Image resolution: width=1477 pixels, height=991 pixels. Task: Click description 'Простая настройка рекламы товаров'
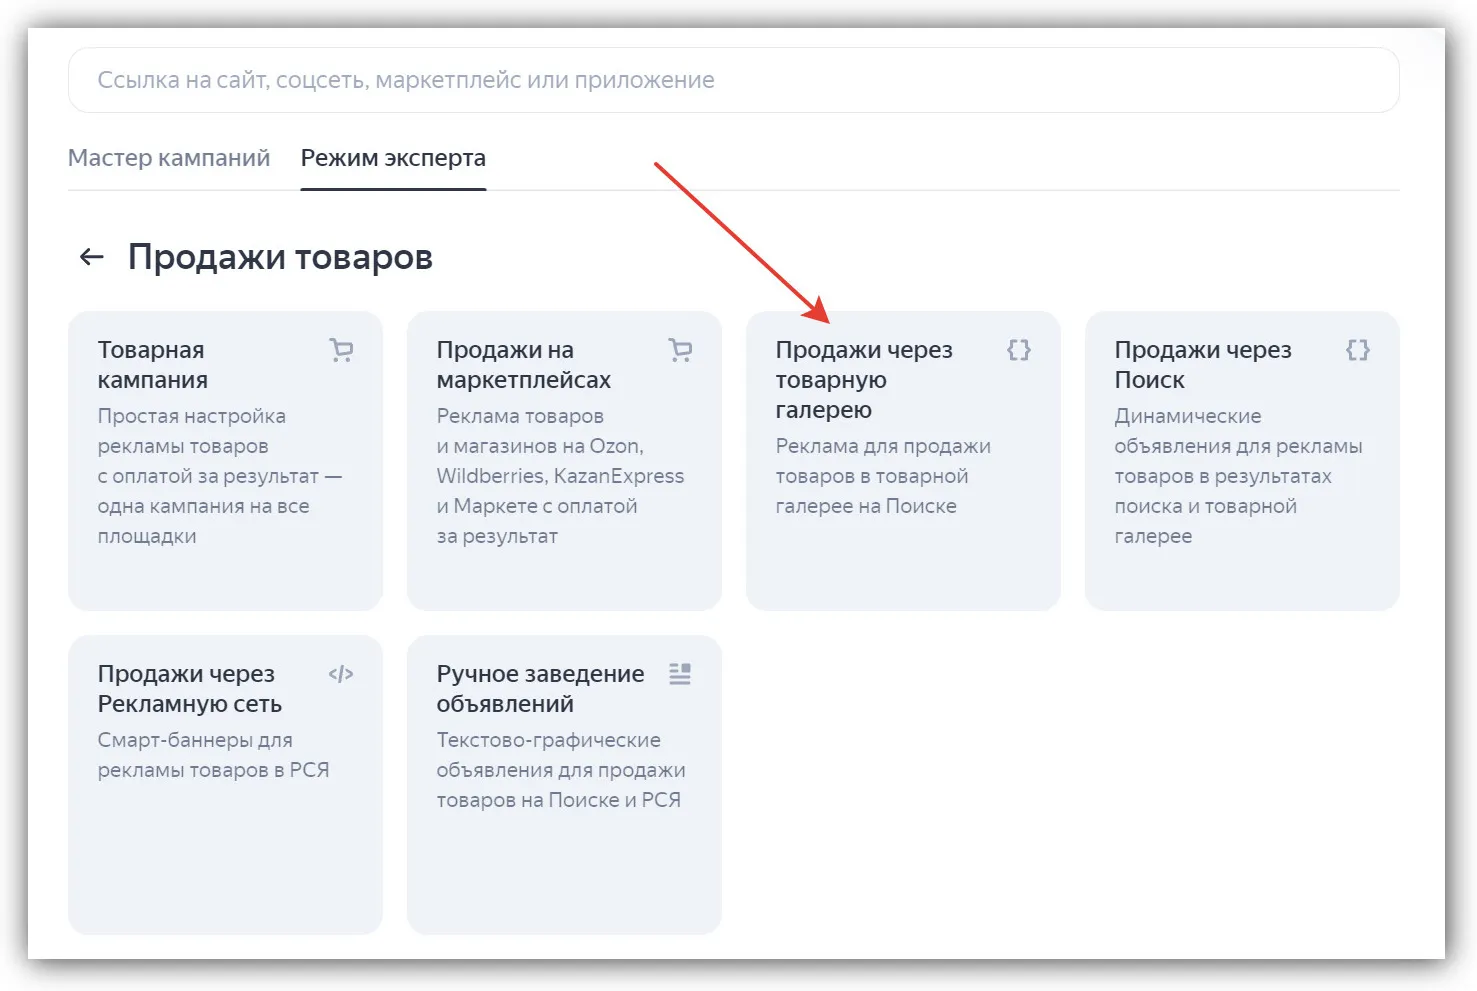coord(192,431)
